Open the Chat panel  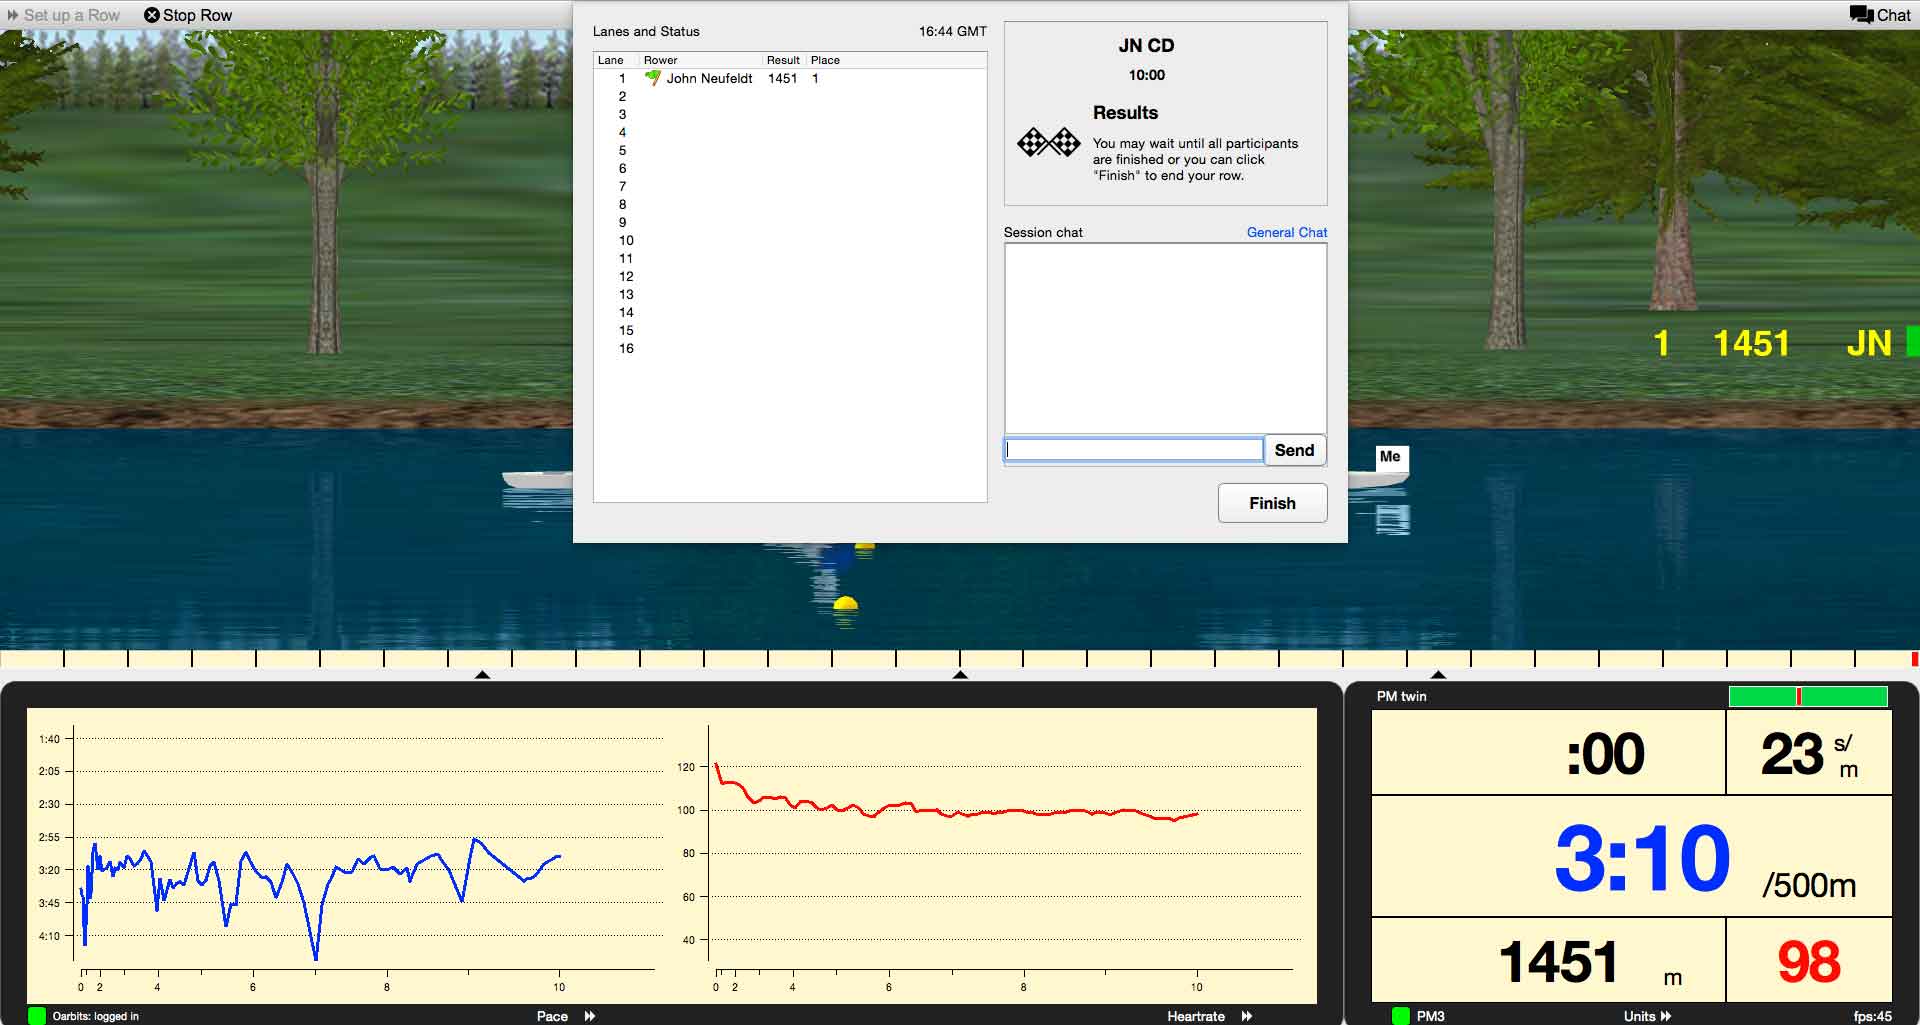pos(1880,15)
